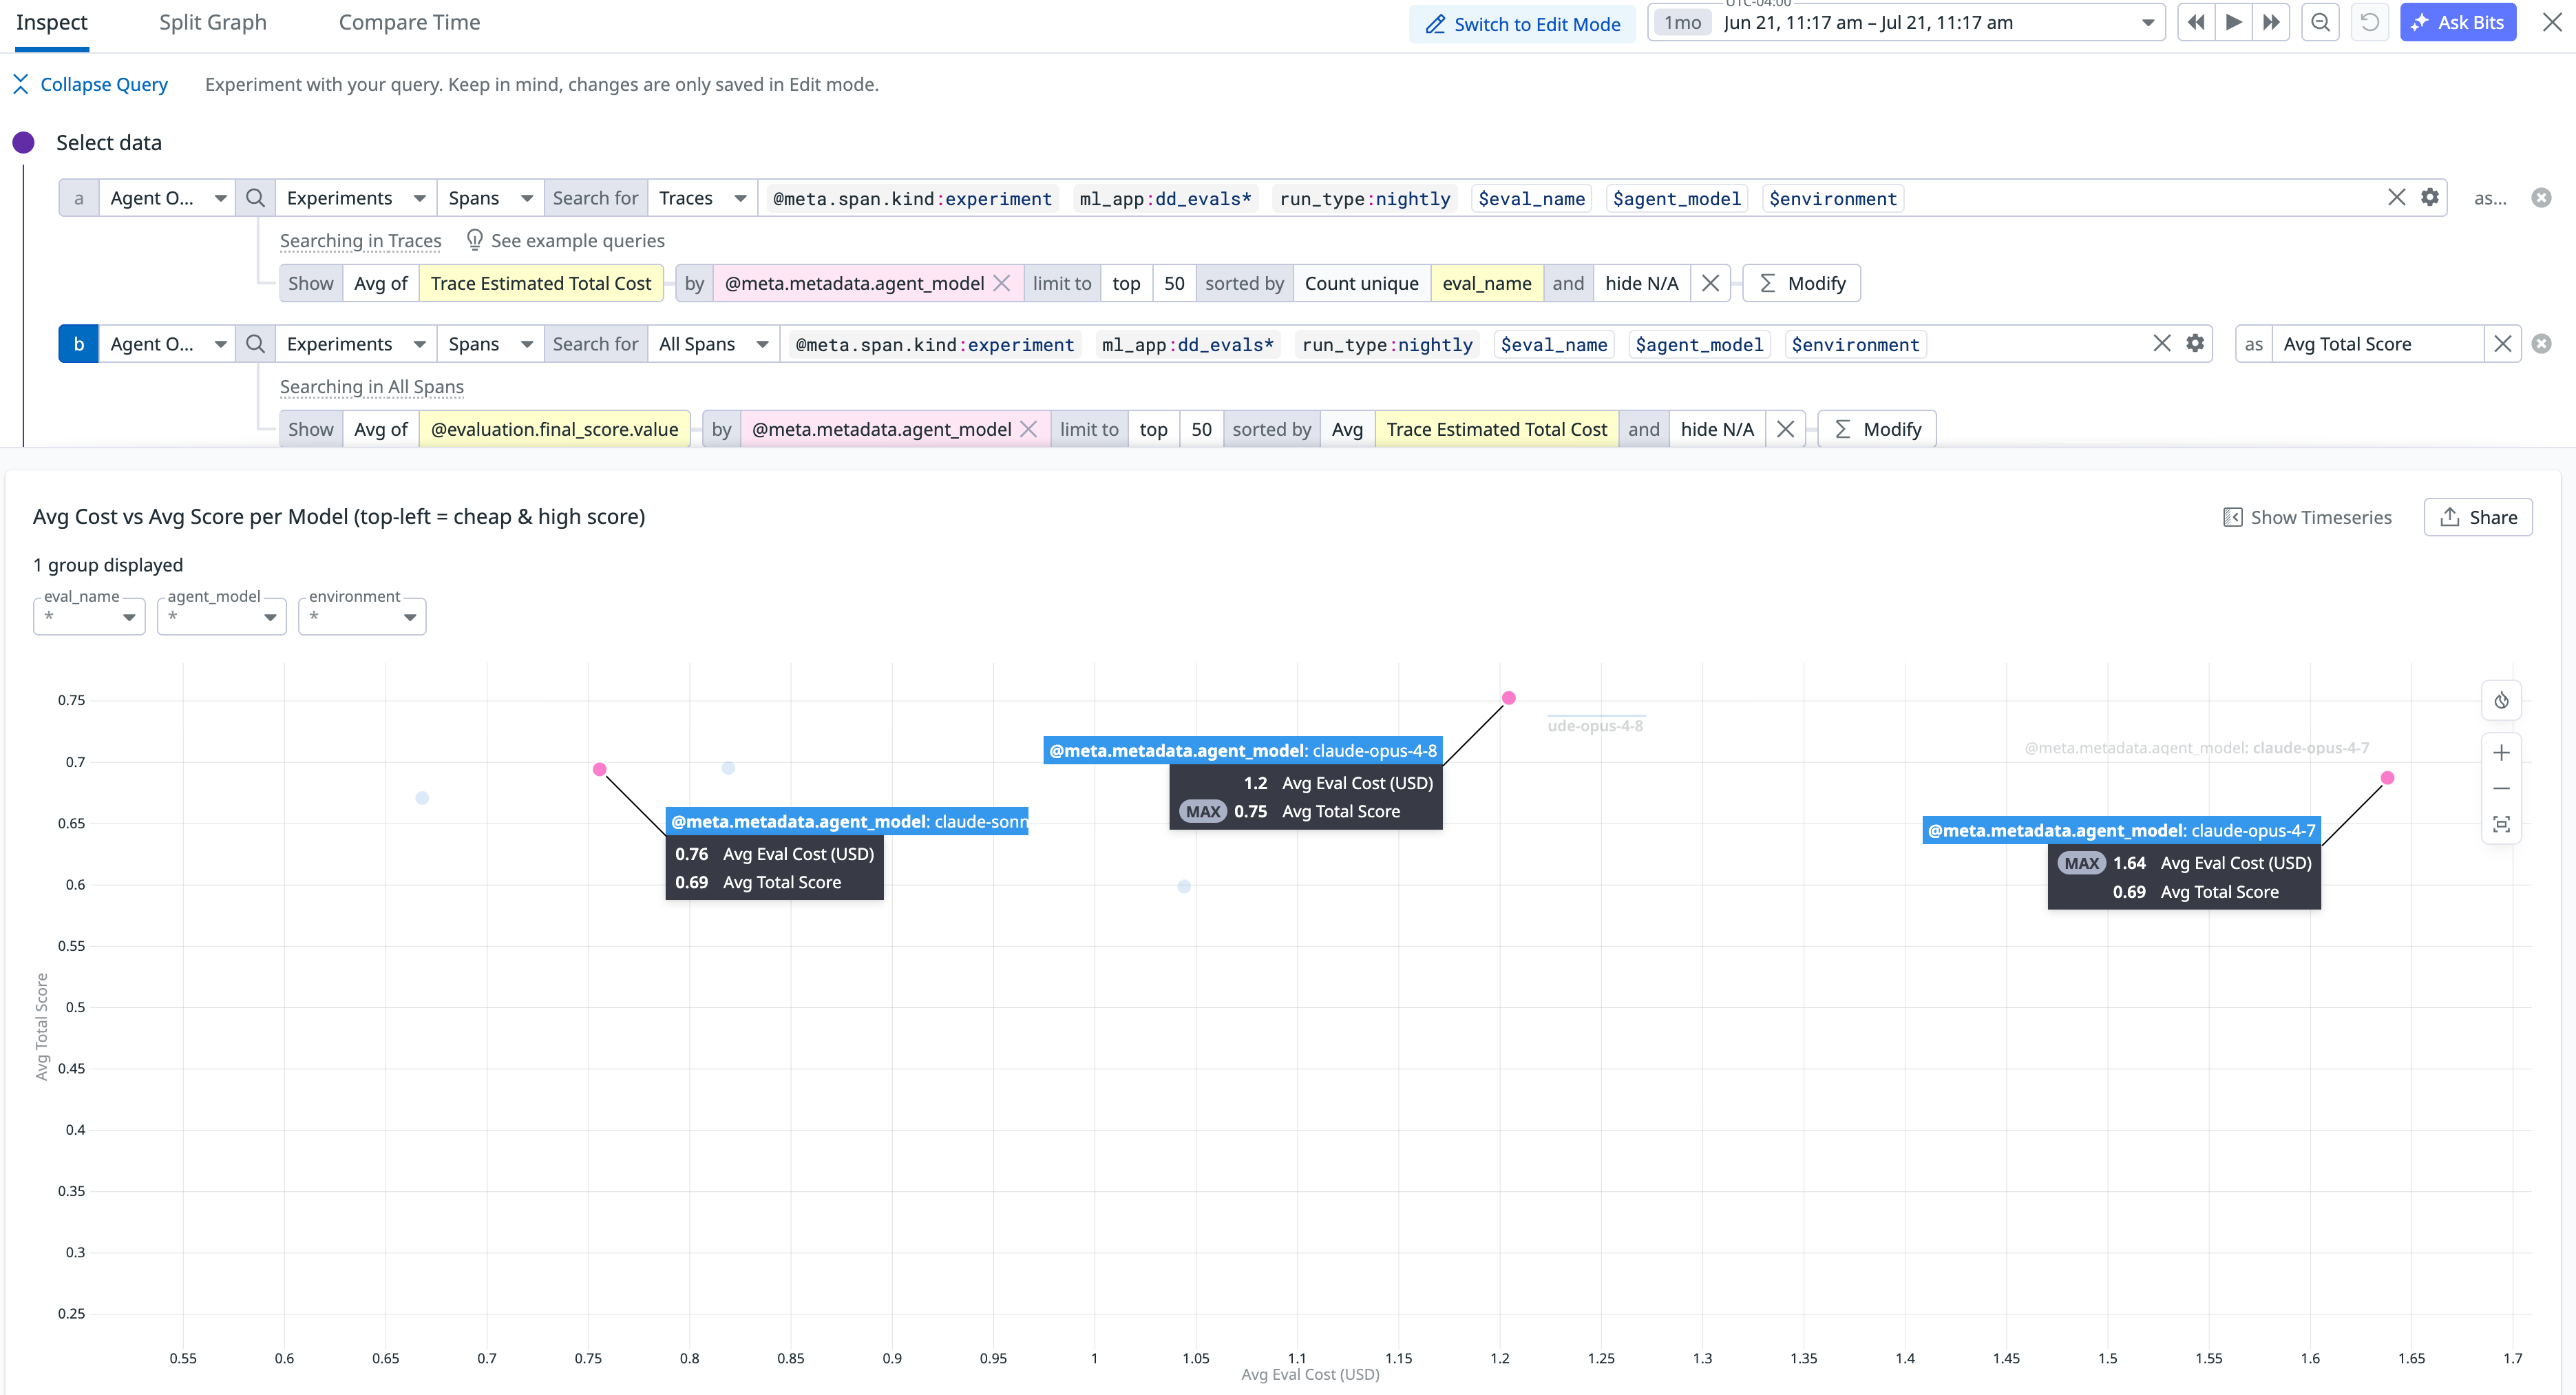
Task: Click hide N/A option in query a
Action: click(1641, 284)
